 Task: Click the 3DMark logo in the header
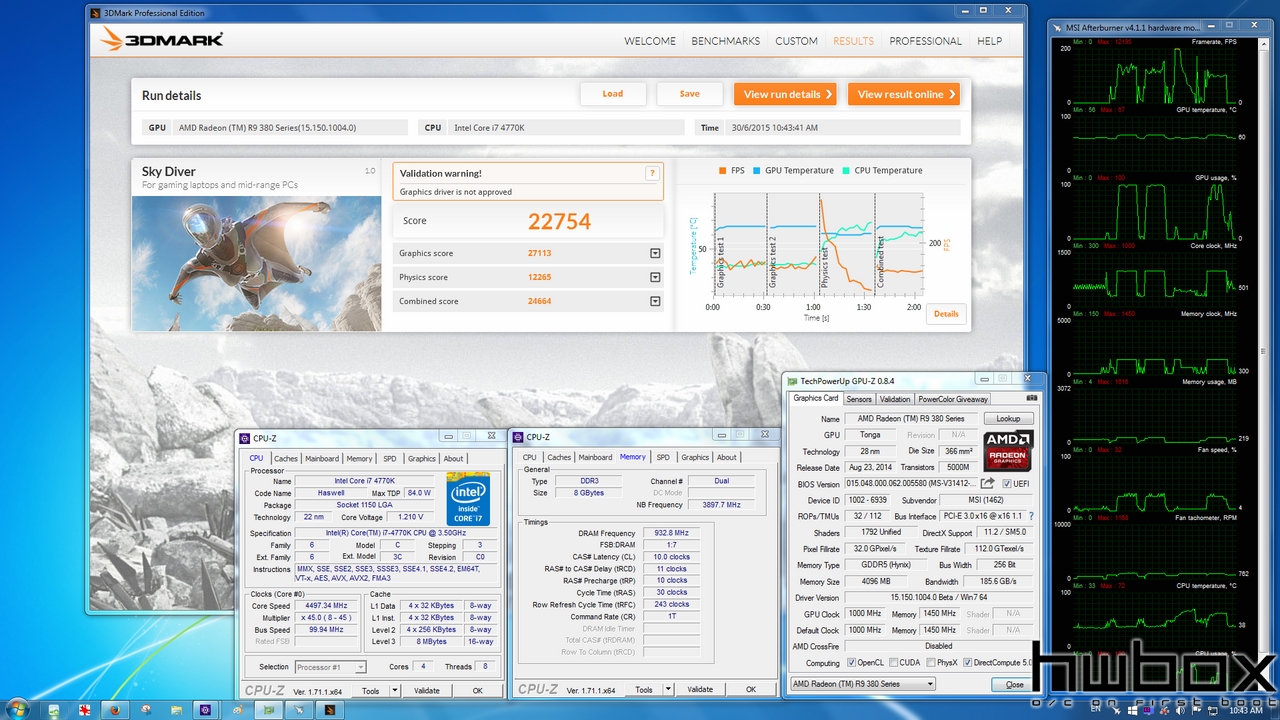[161, 40]
